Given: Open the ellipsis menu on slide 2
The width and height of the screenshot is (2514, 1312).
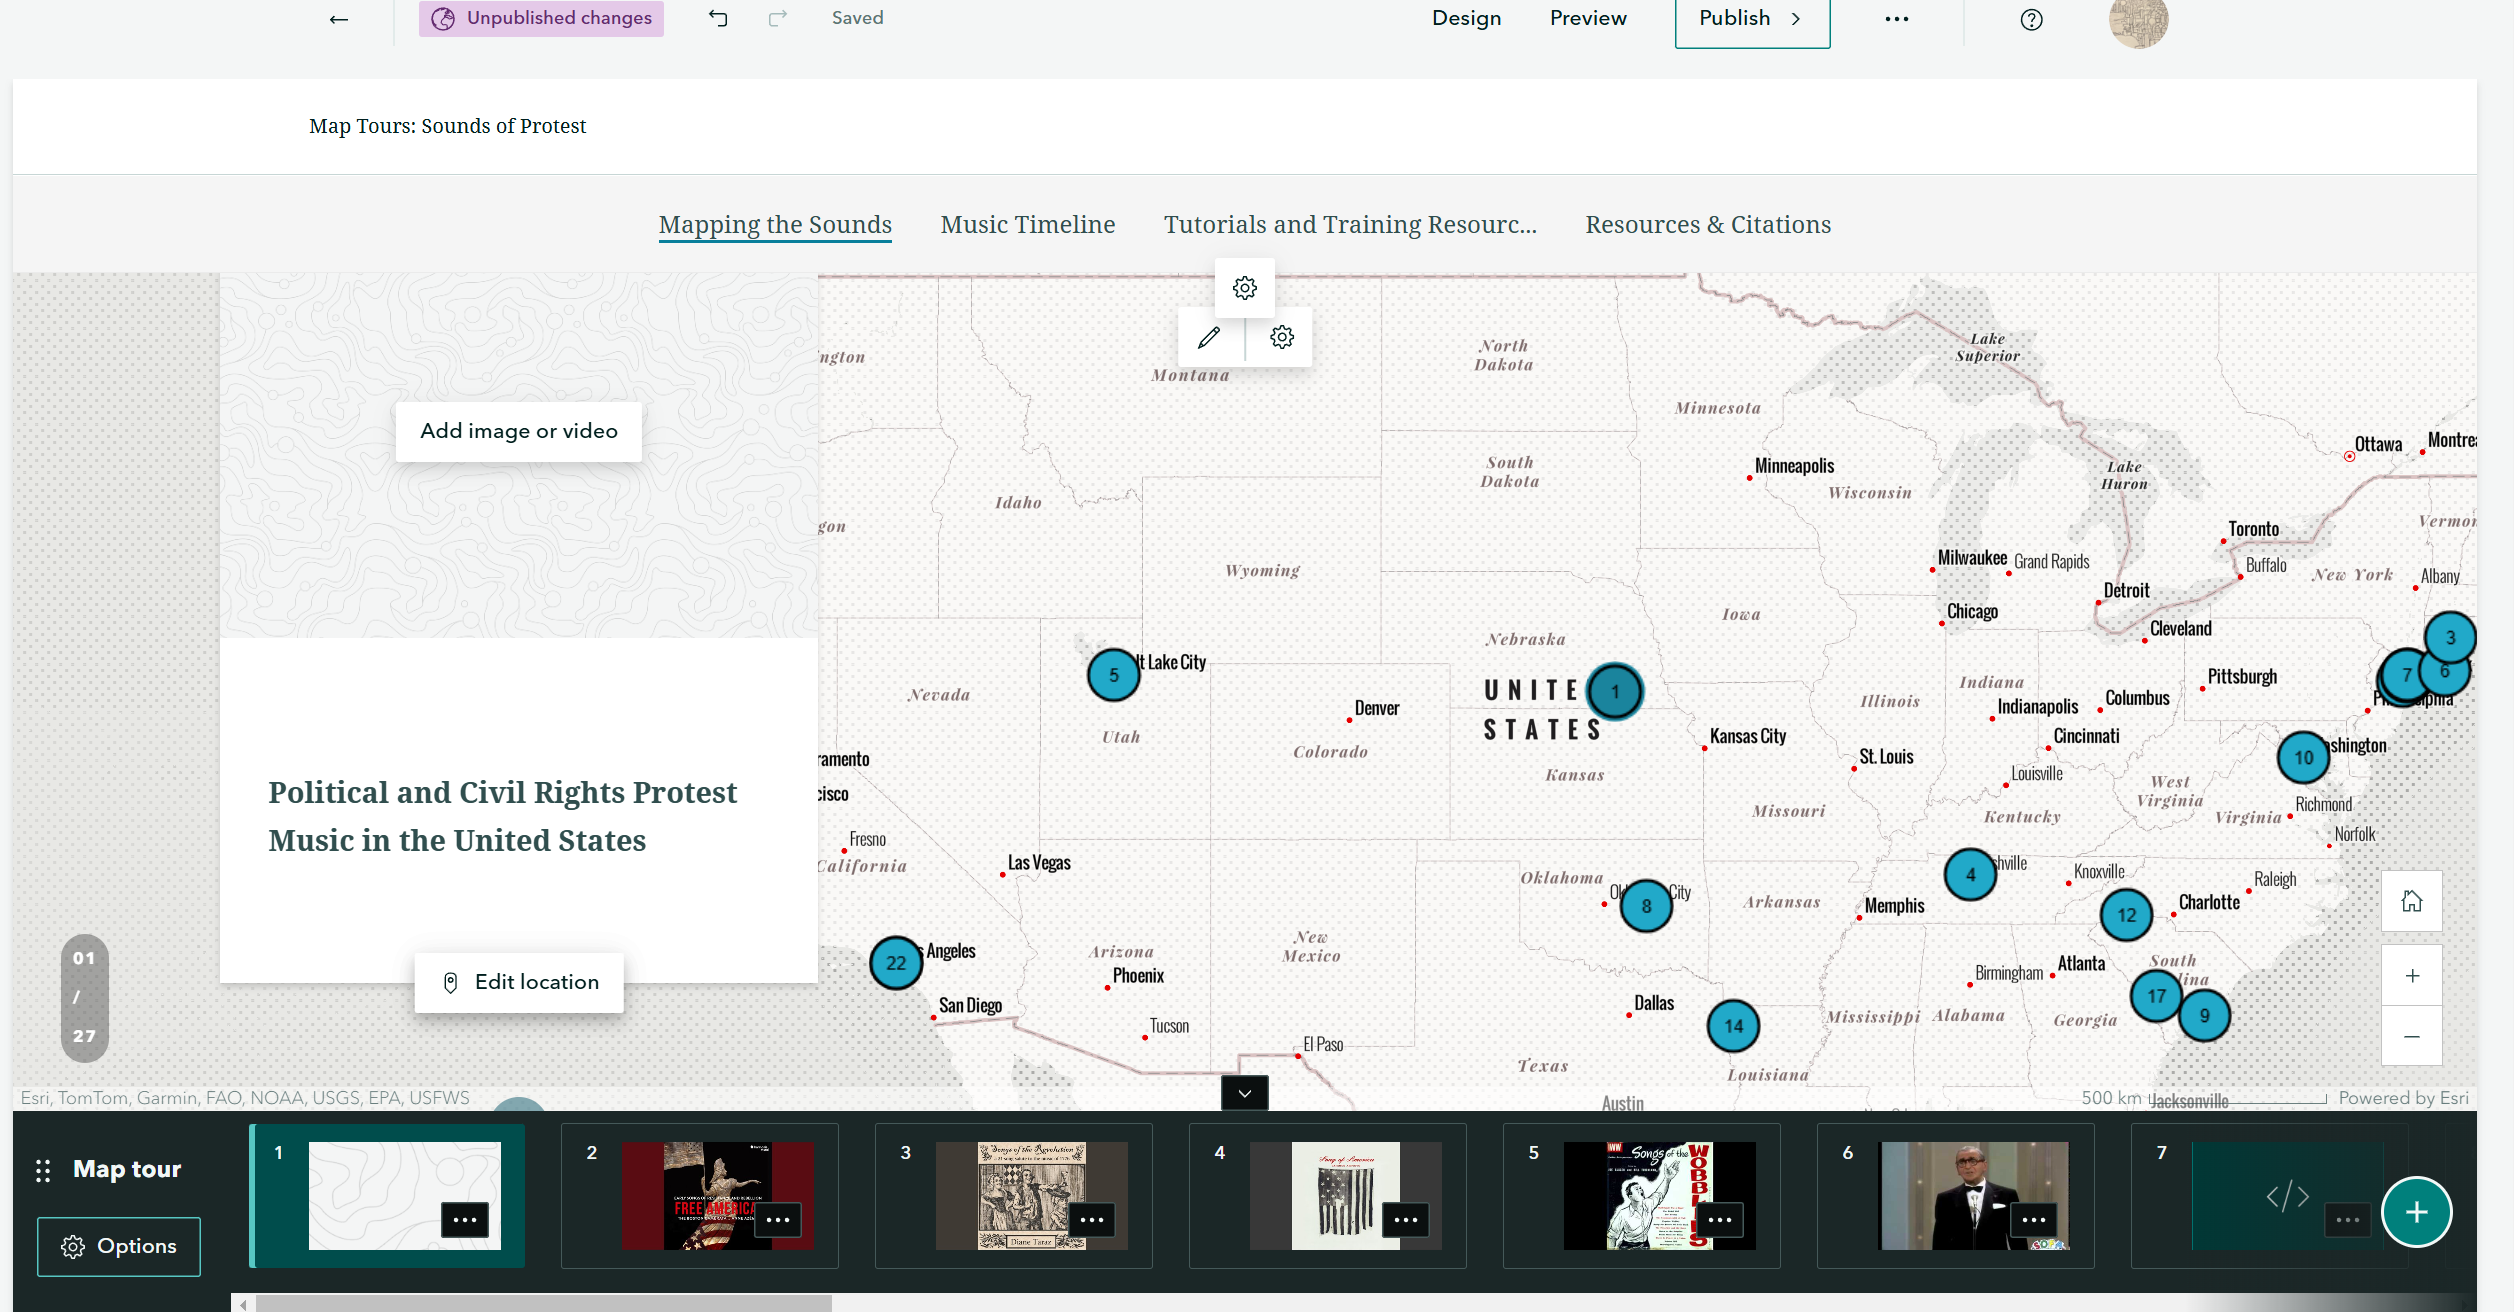Looking at the screenshot, I should click(779, 1220).
